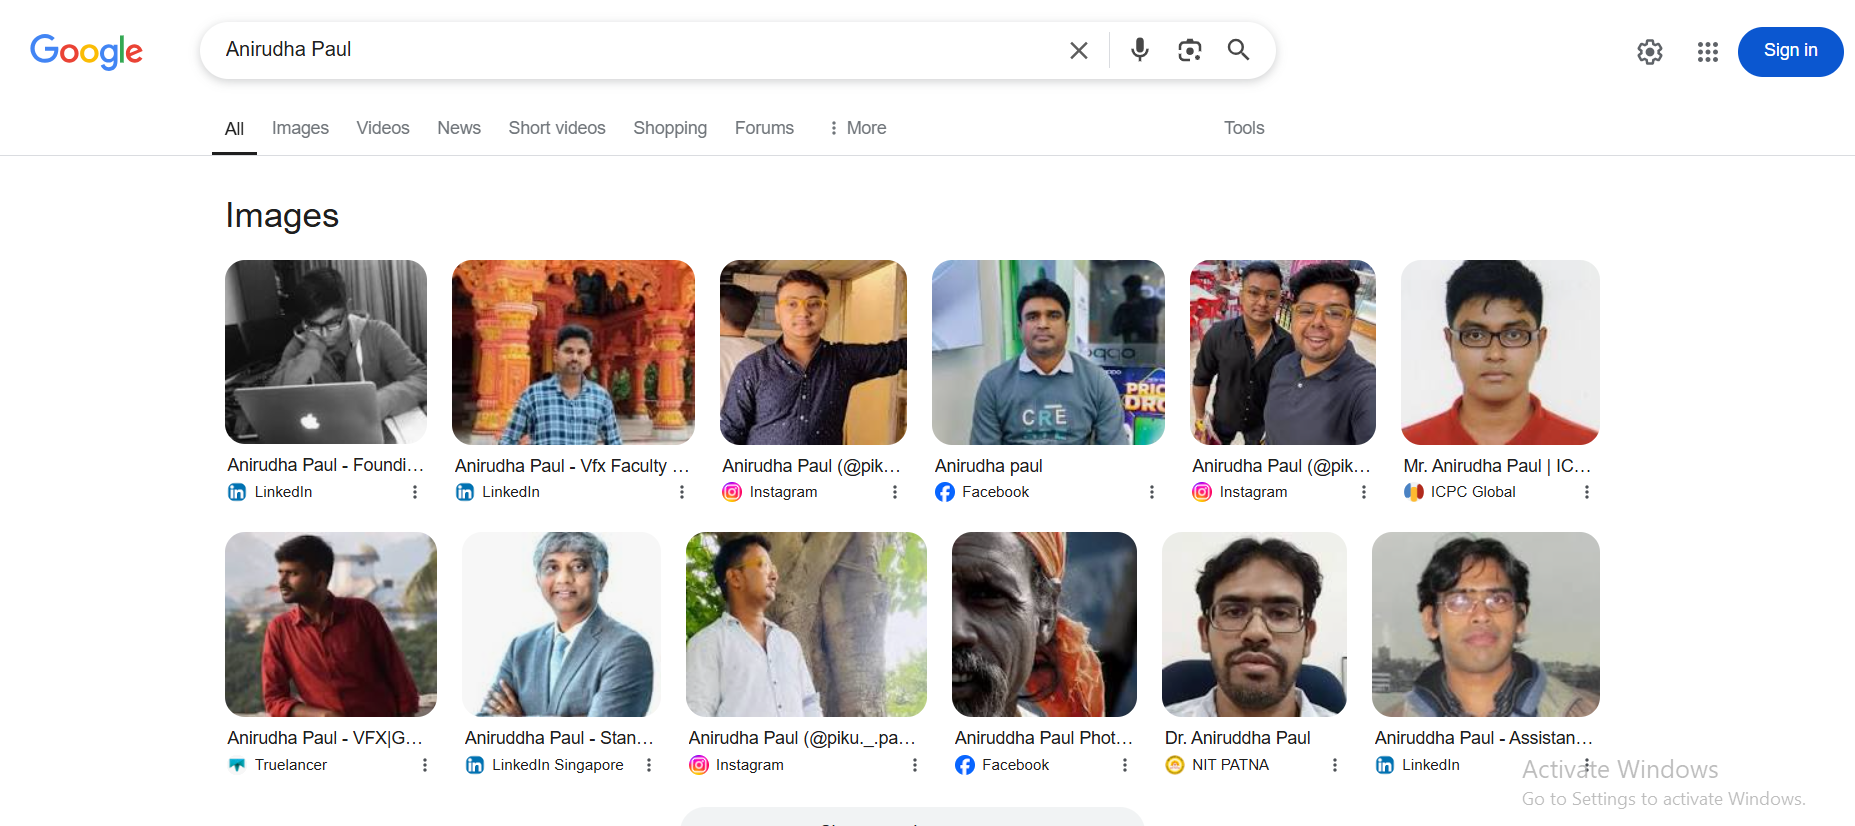Open the Tools options
1855x826 pixels.
[1244, 128]
